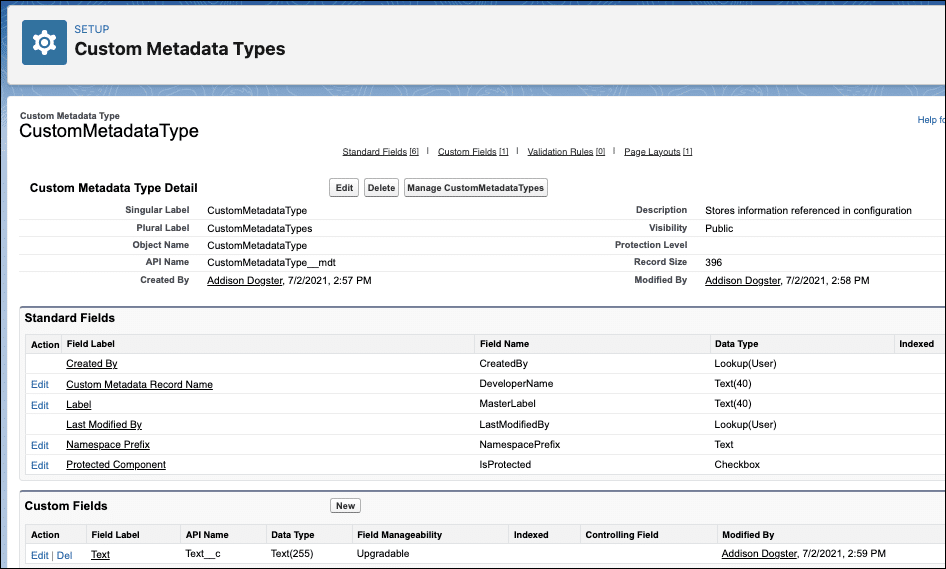Open Addison Dogster link in Created By
This screenshot has height=569, width=946.
(244, 281)
